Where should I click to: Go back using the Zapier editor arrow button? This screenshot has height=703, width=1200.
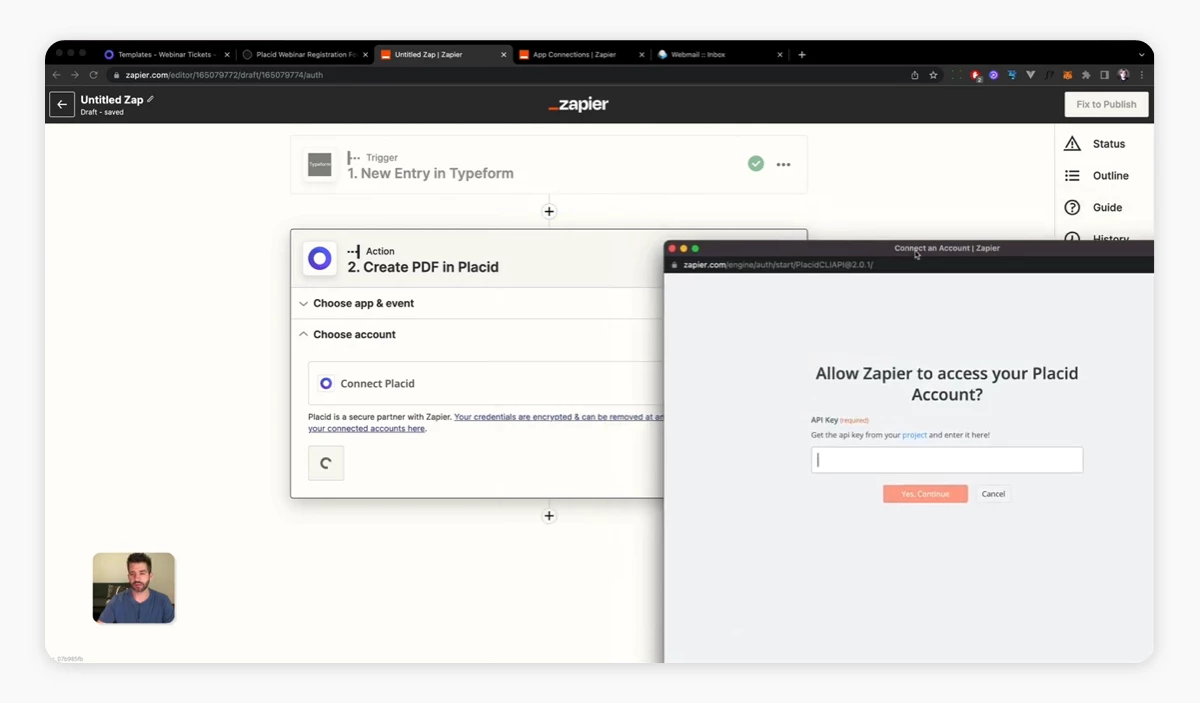(62, 104)
